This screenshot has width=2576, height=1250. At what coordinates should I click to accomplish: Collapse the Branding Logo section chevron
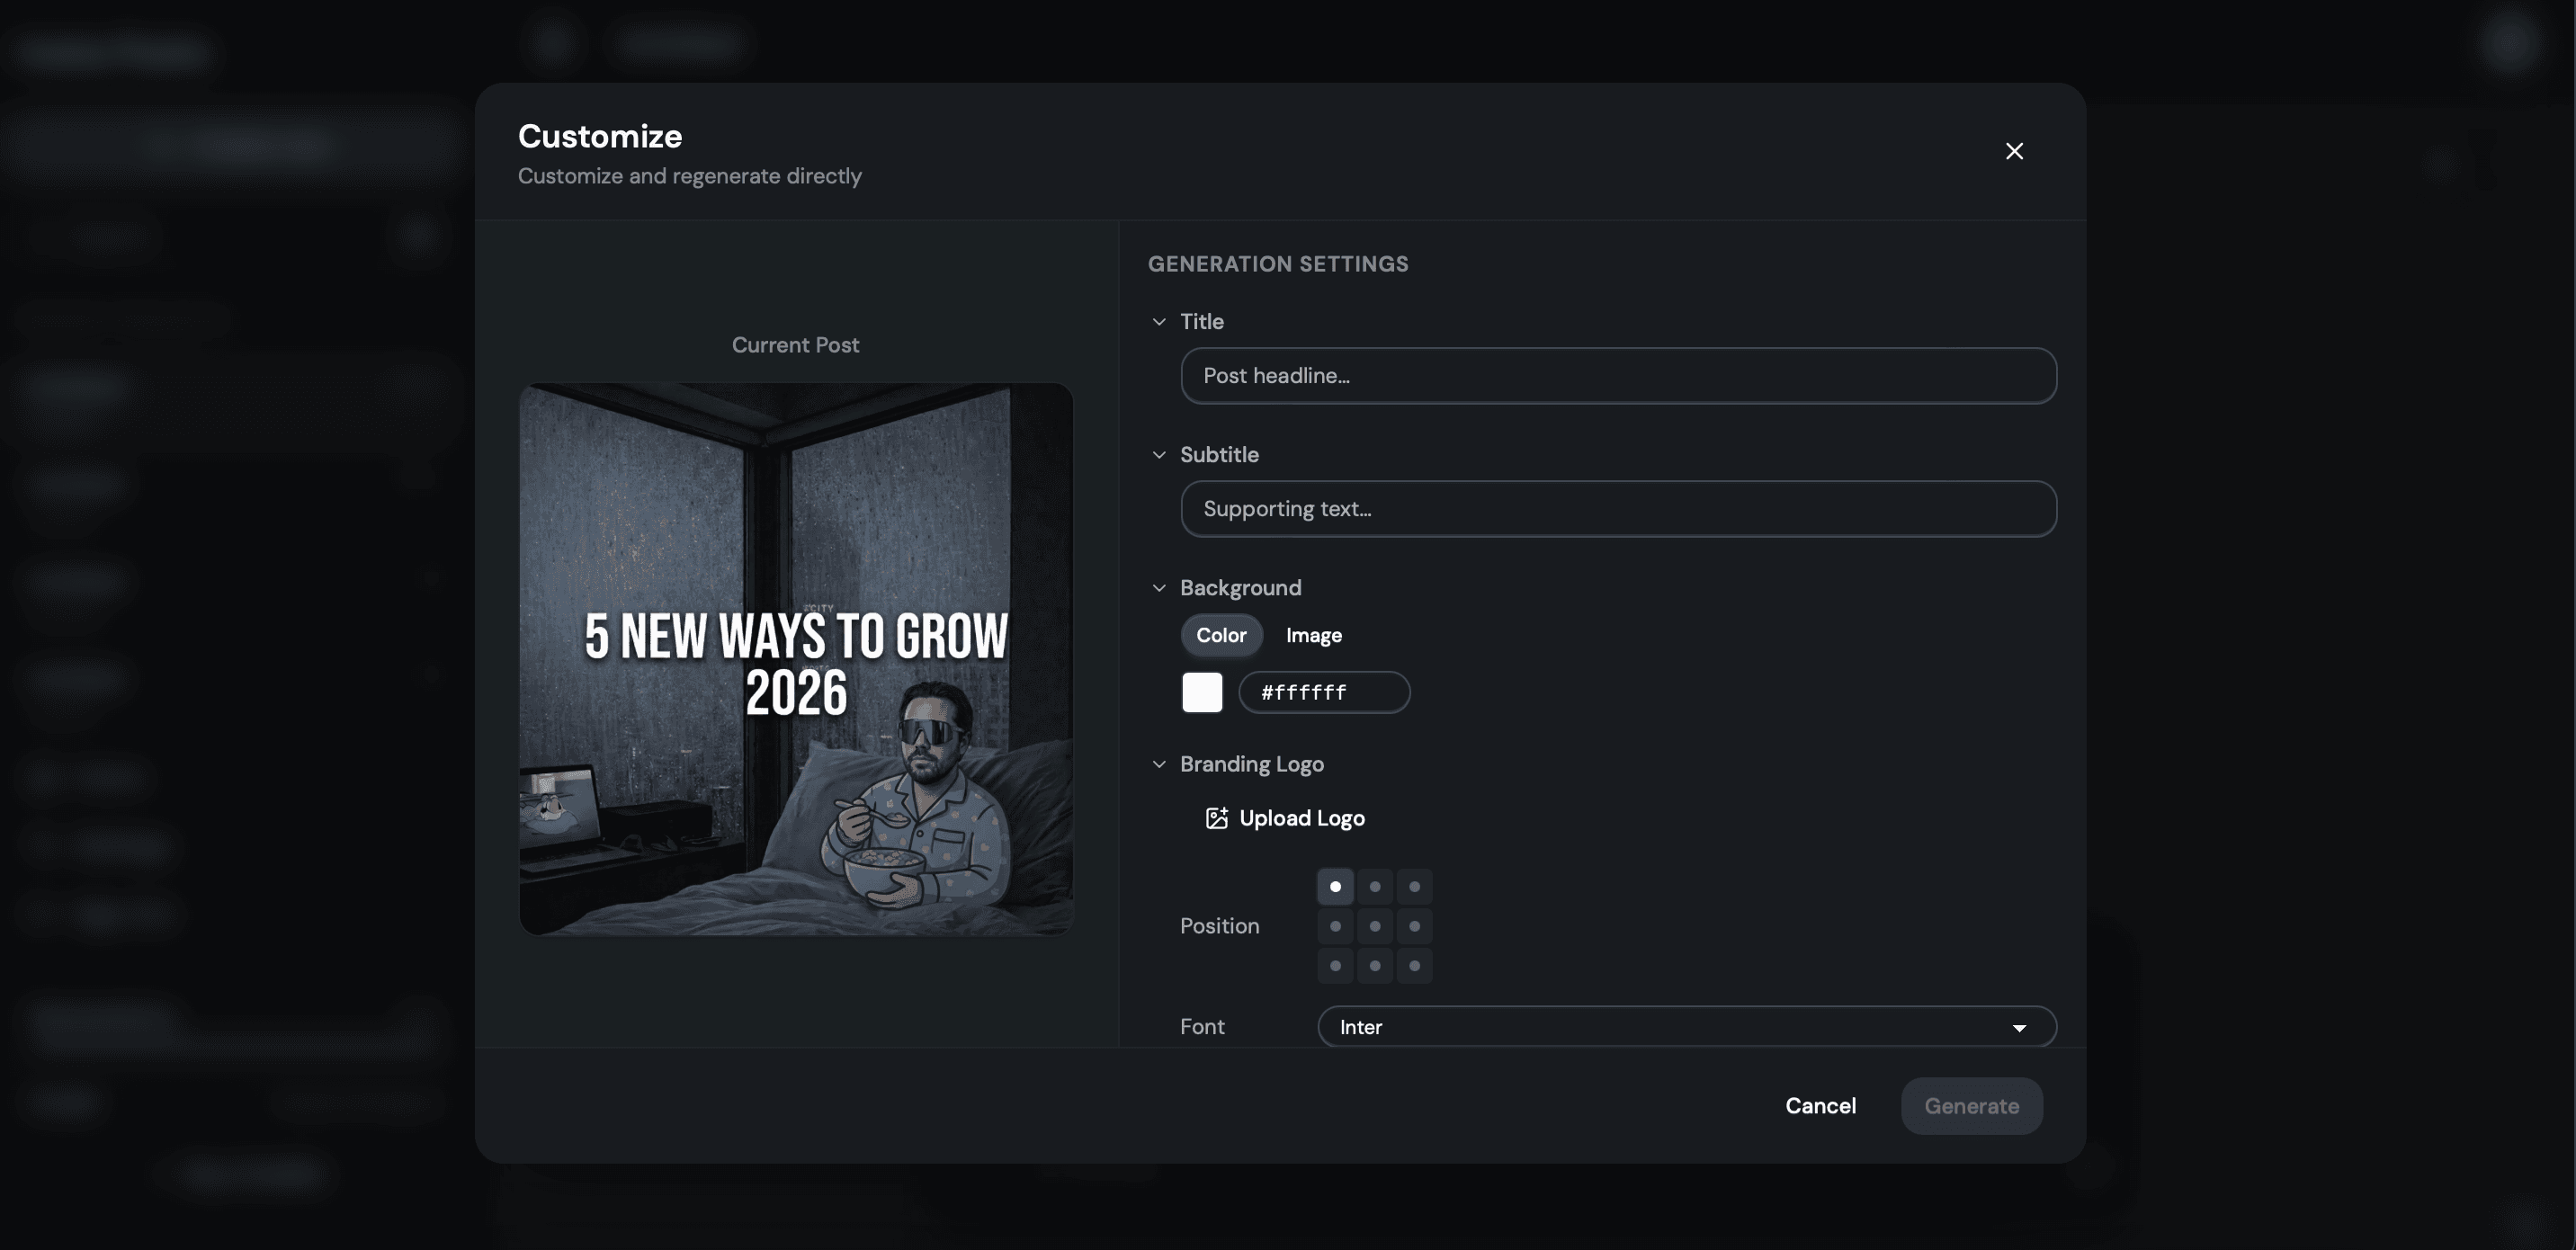(1159, 764)
